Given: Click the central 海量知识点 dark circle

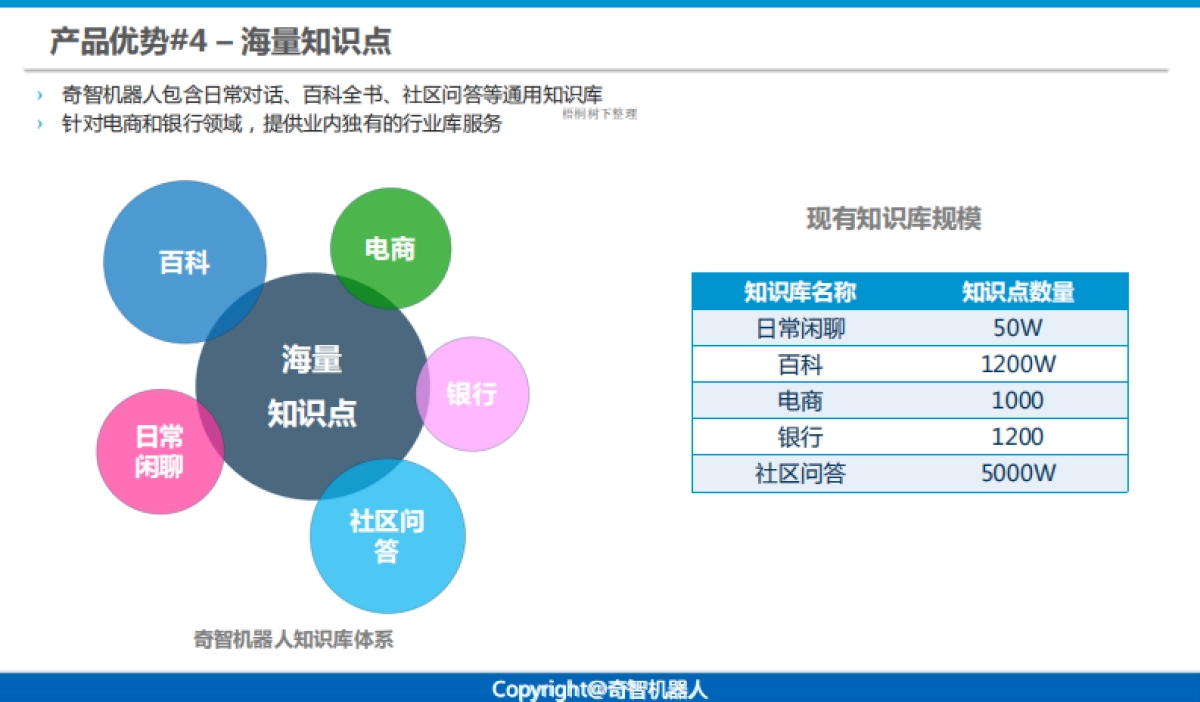Looking at the screenshot, I should 310,385.
